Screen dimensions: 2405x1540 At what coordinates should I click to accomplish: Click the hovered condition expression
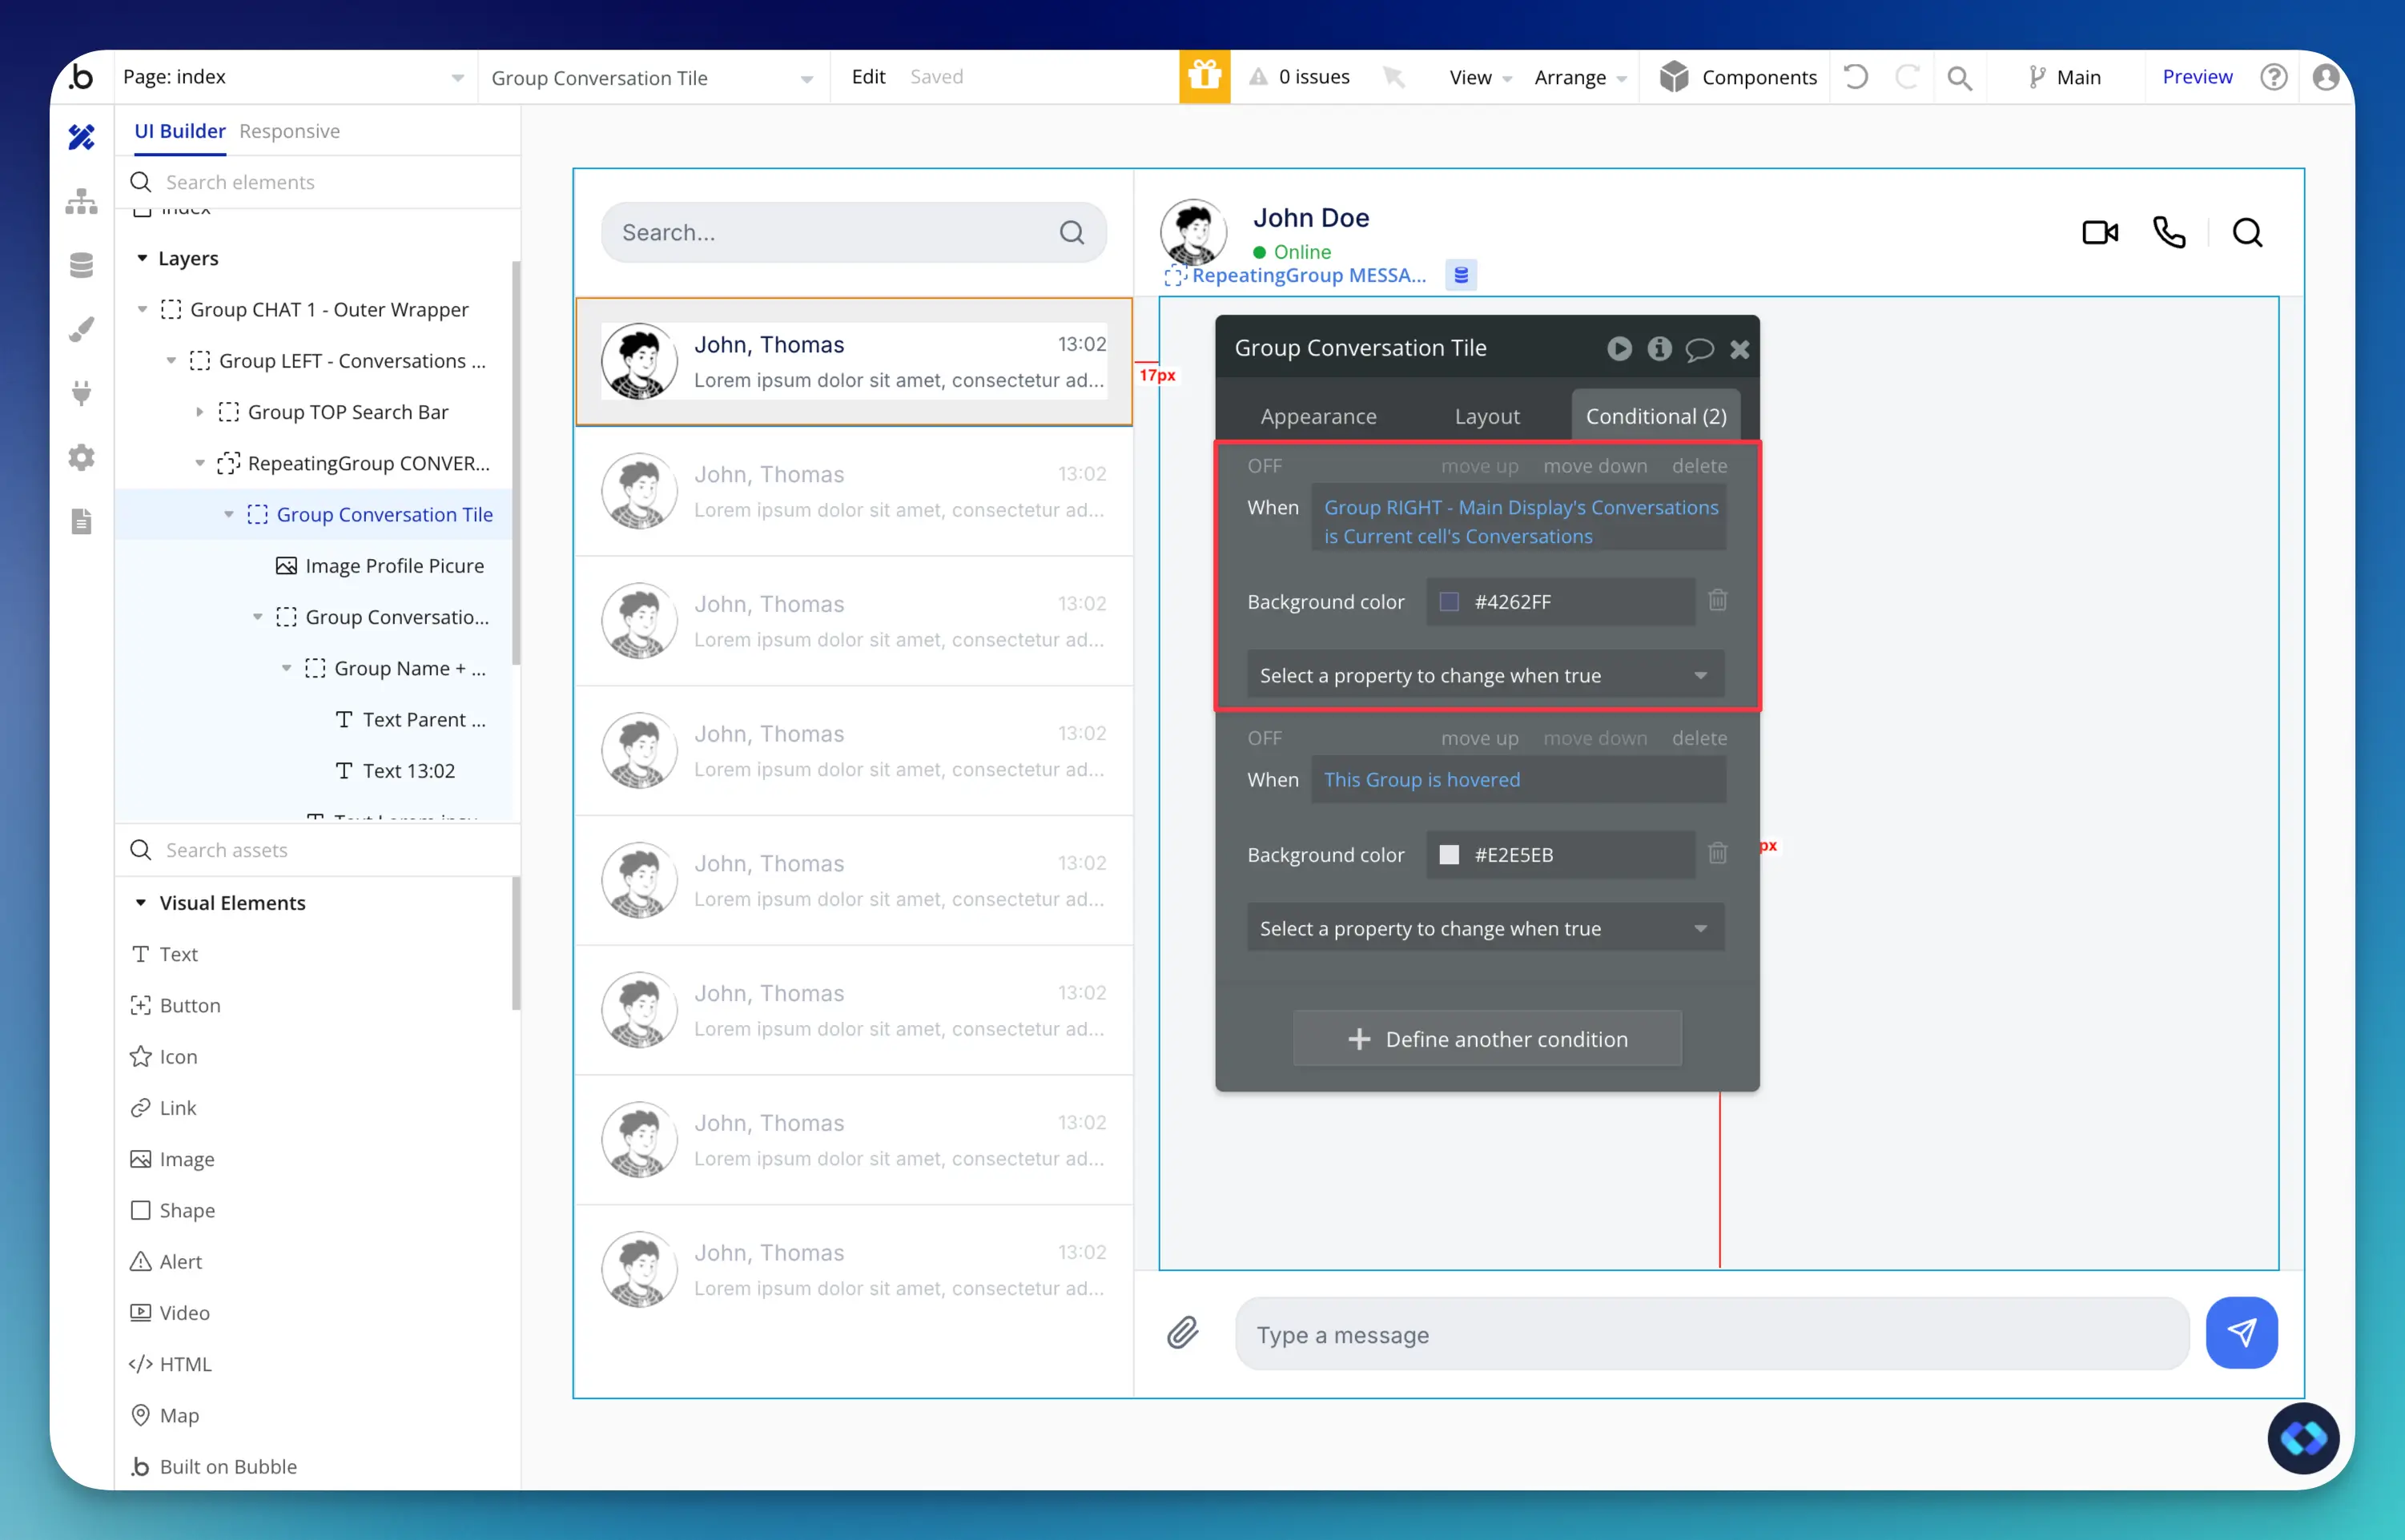[1518, 779]
